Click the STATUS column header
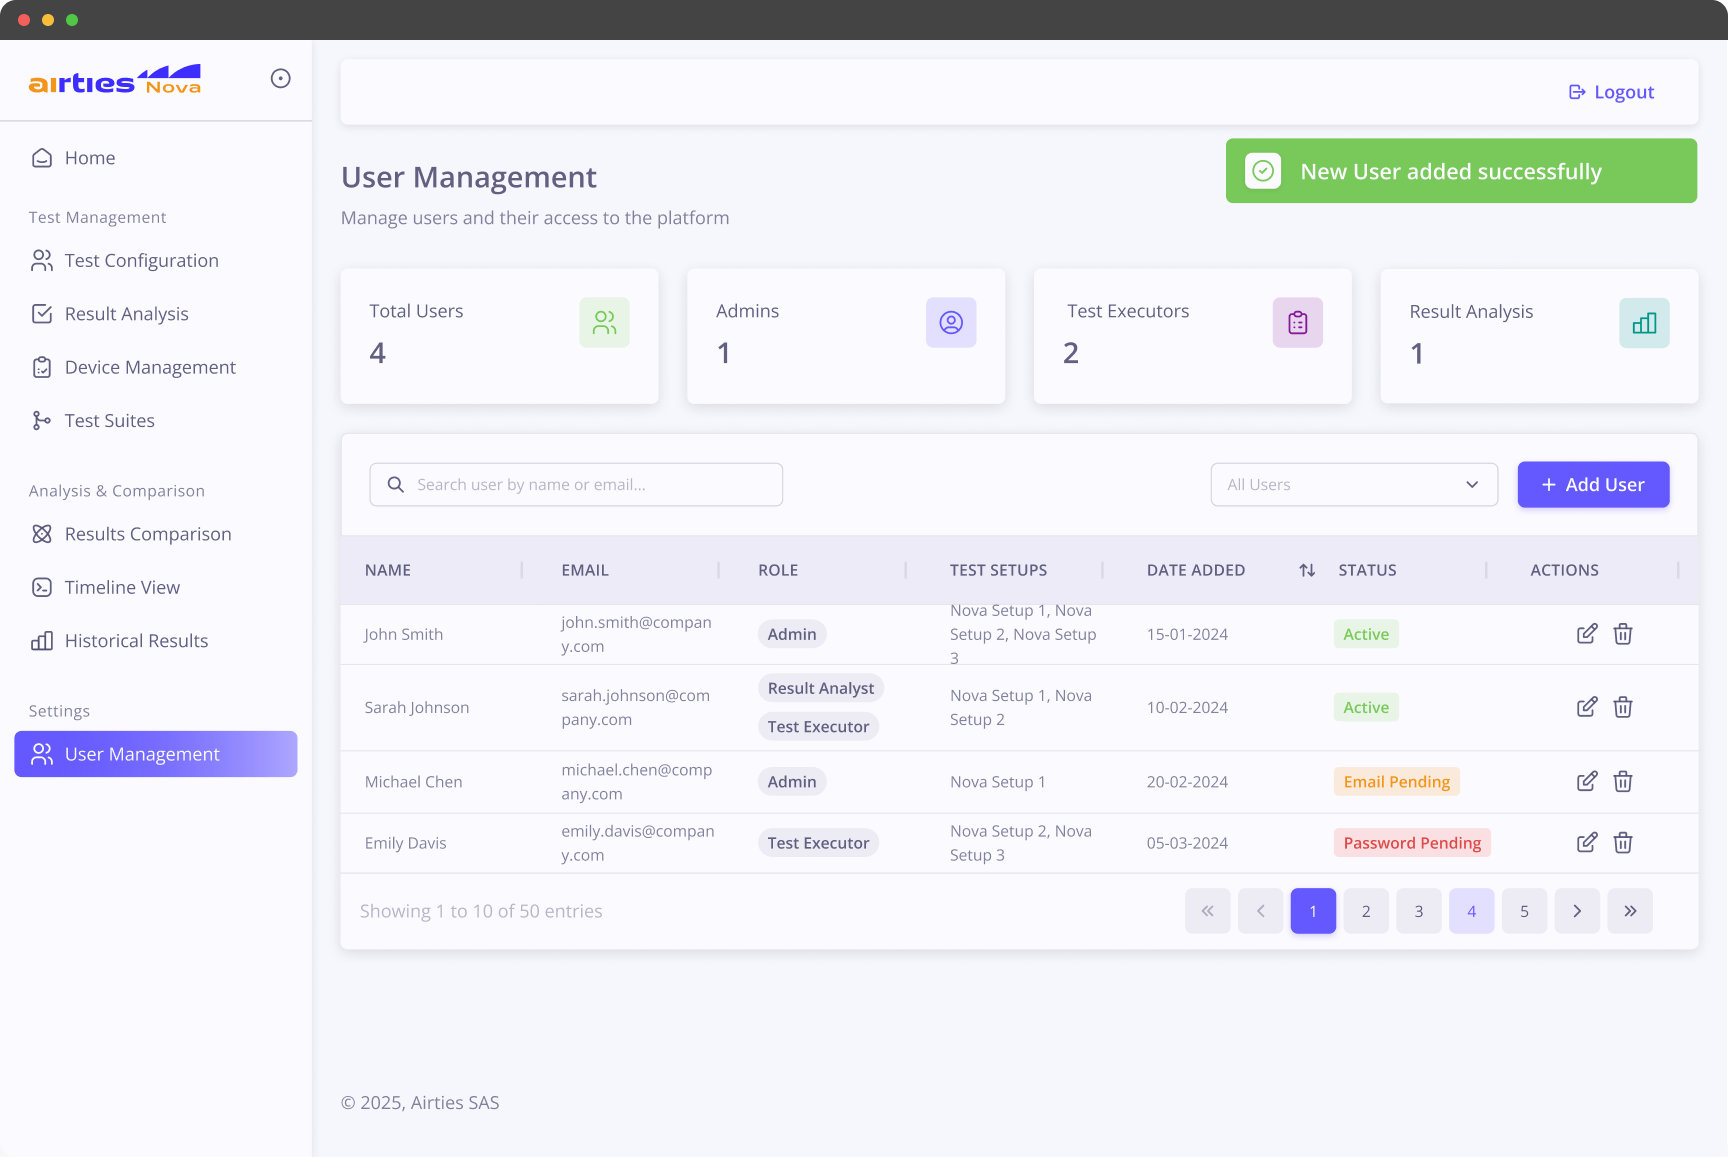 1367,570
